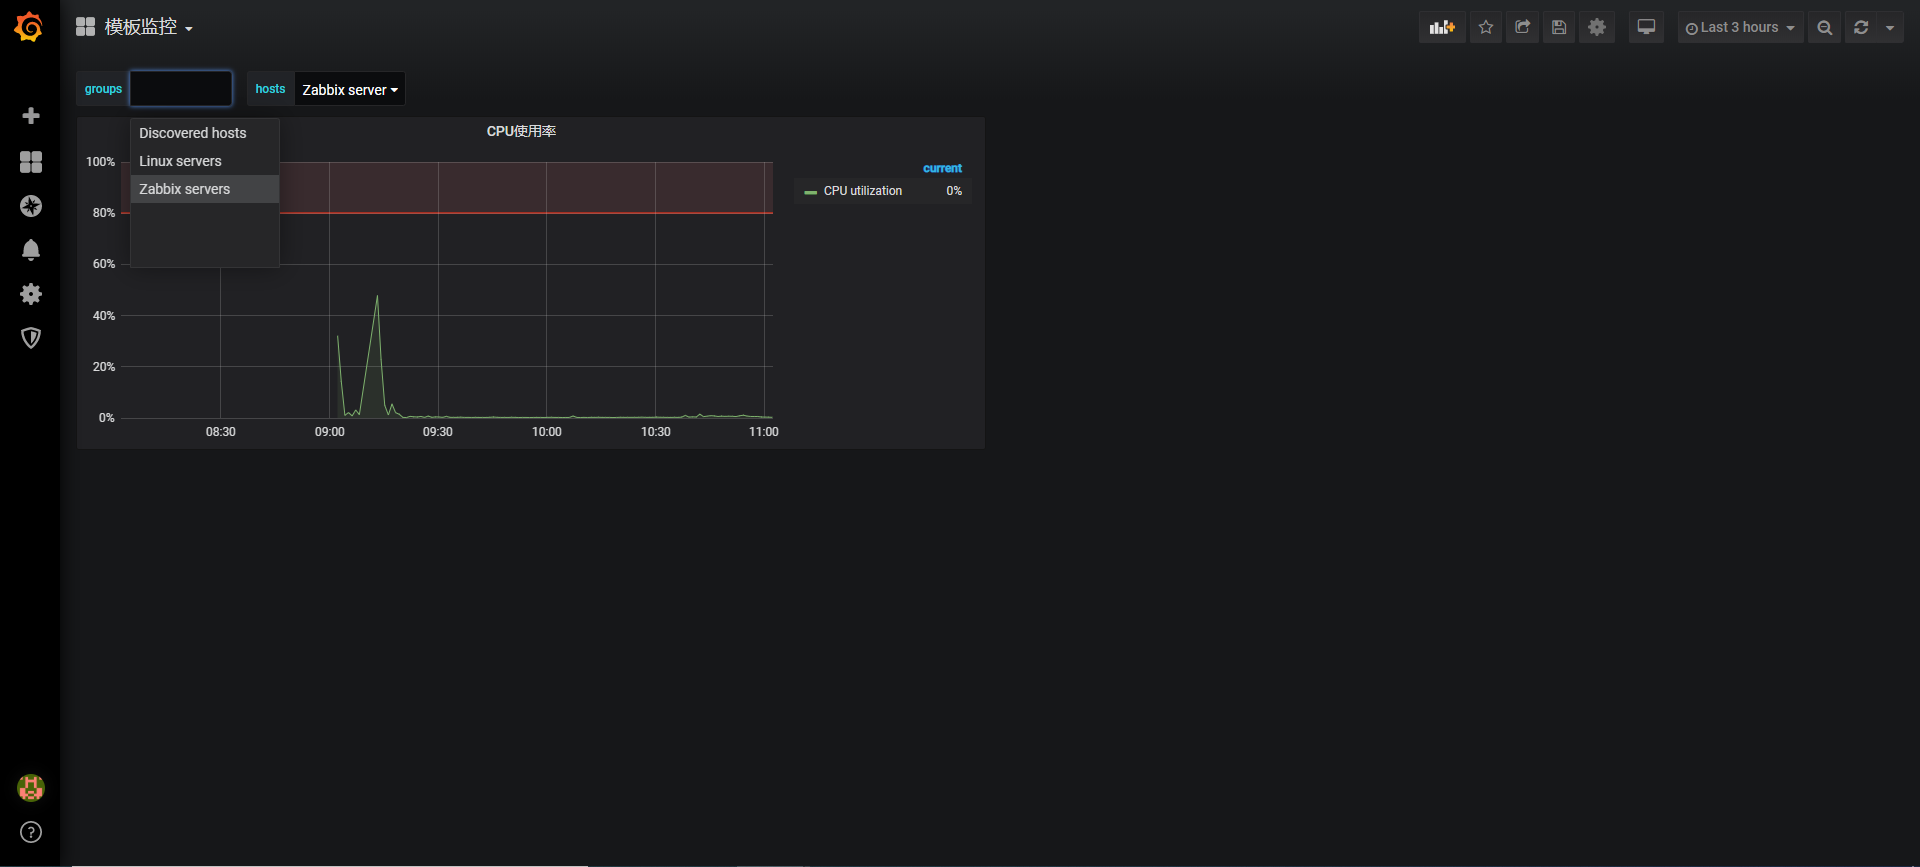Click the groups variable label
The image size is (1920, 867).
point(103,89)
